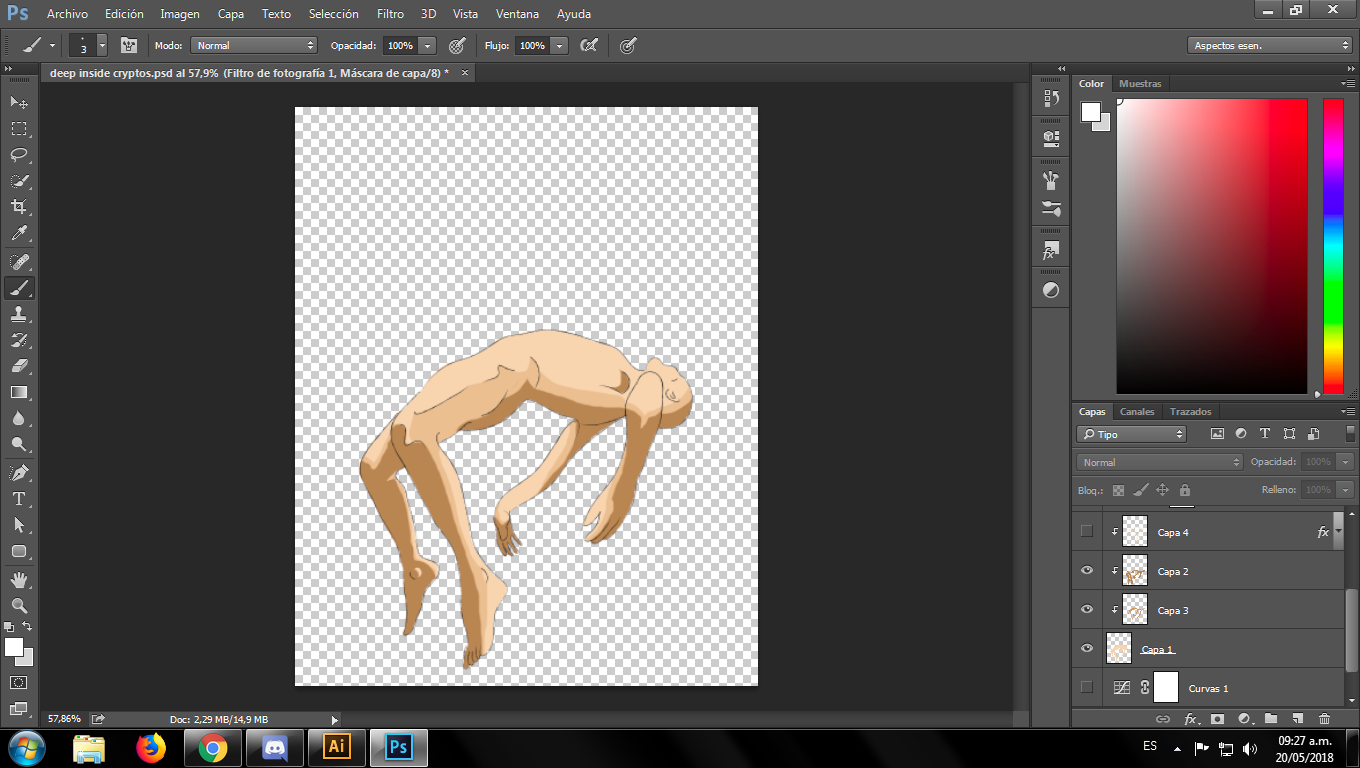Hide the Capa 2 layer

click(1087, 571)
